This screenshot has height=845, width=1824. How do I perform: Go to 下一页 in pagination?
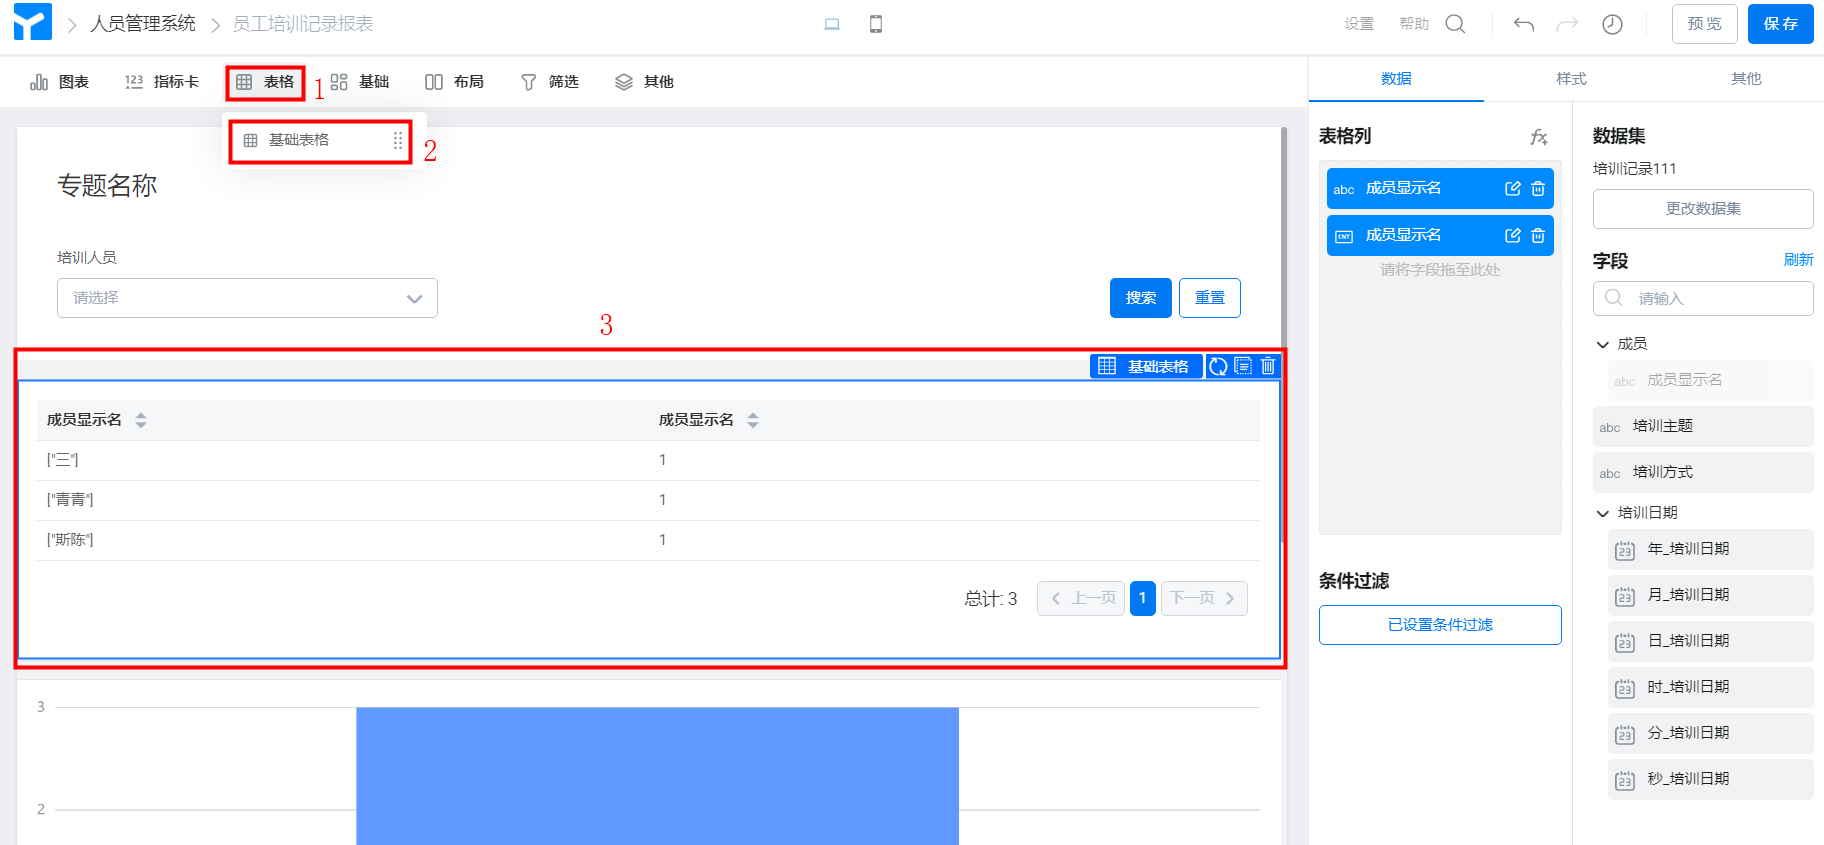(1204, 598)
